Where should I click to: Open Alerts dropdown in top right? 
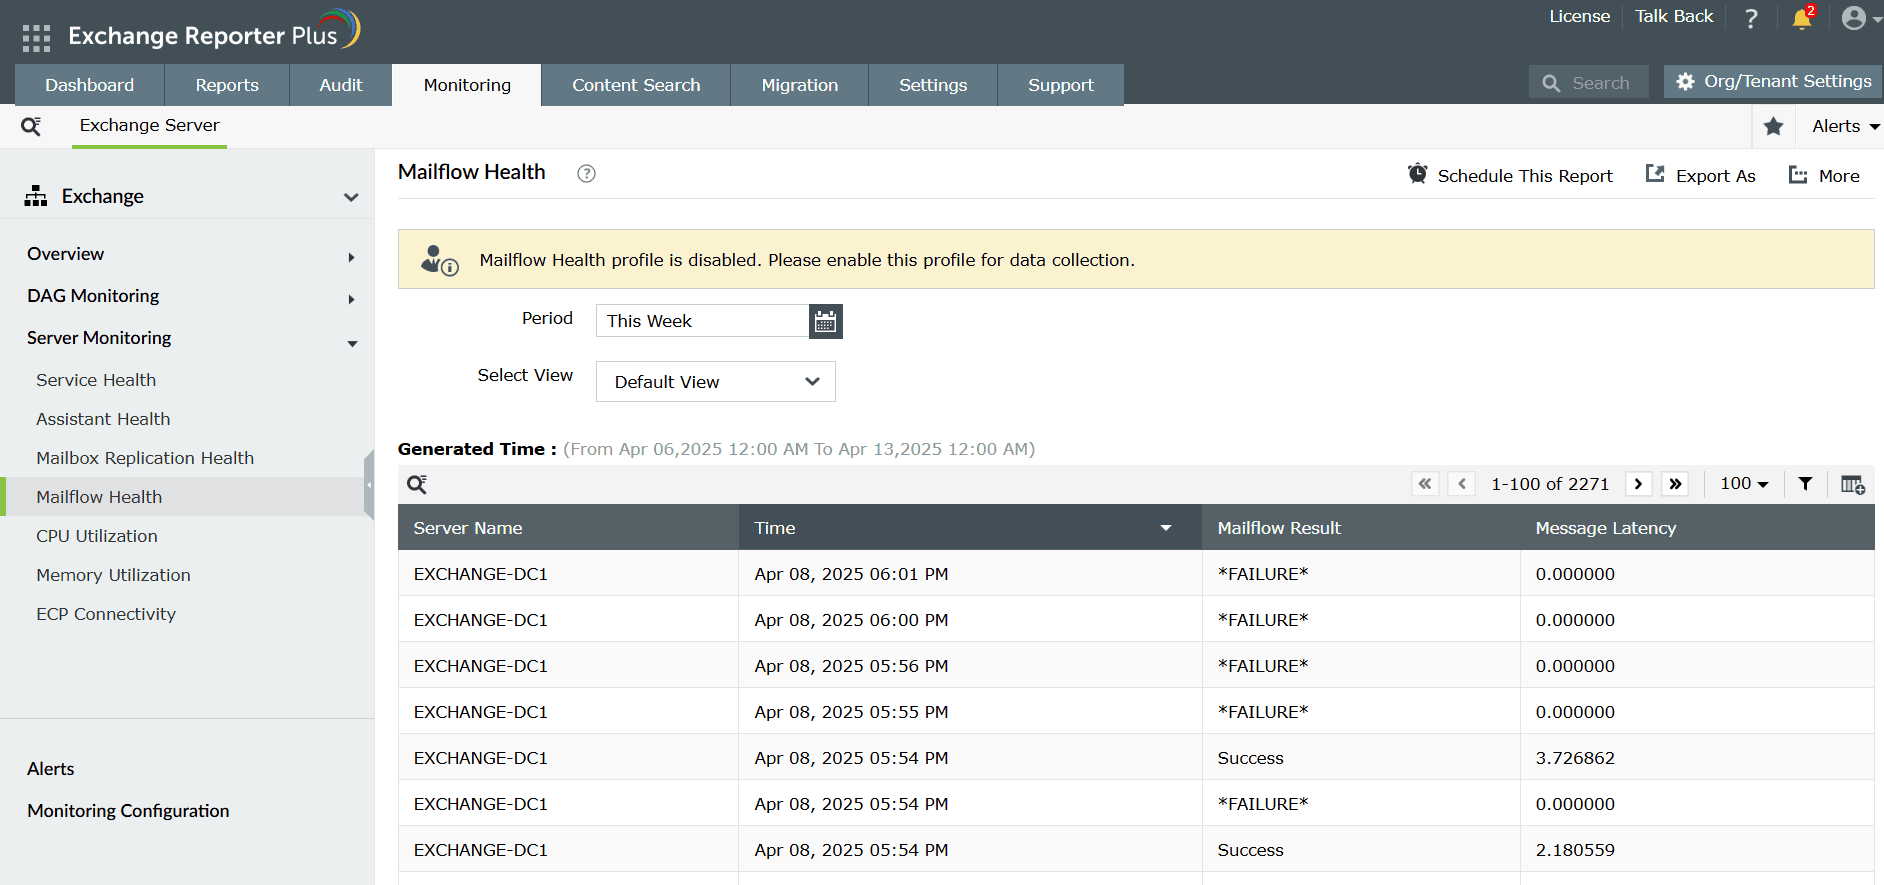tap(1845, 126)
